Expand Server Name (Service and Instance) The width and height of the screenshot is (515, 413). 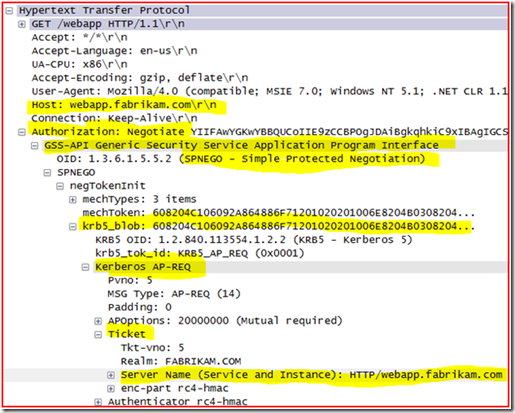(x=111, y=375)
